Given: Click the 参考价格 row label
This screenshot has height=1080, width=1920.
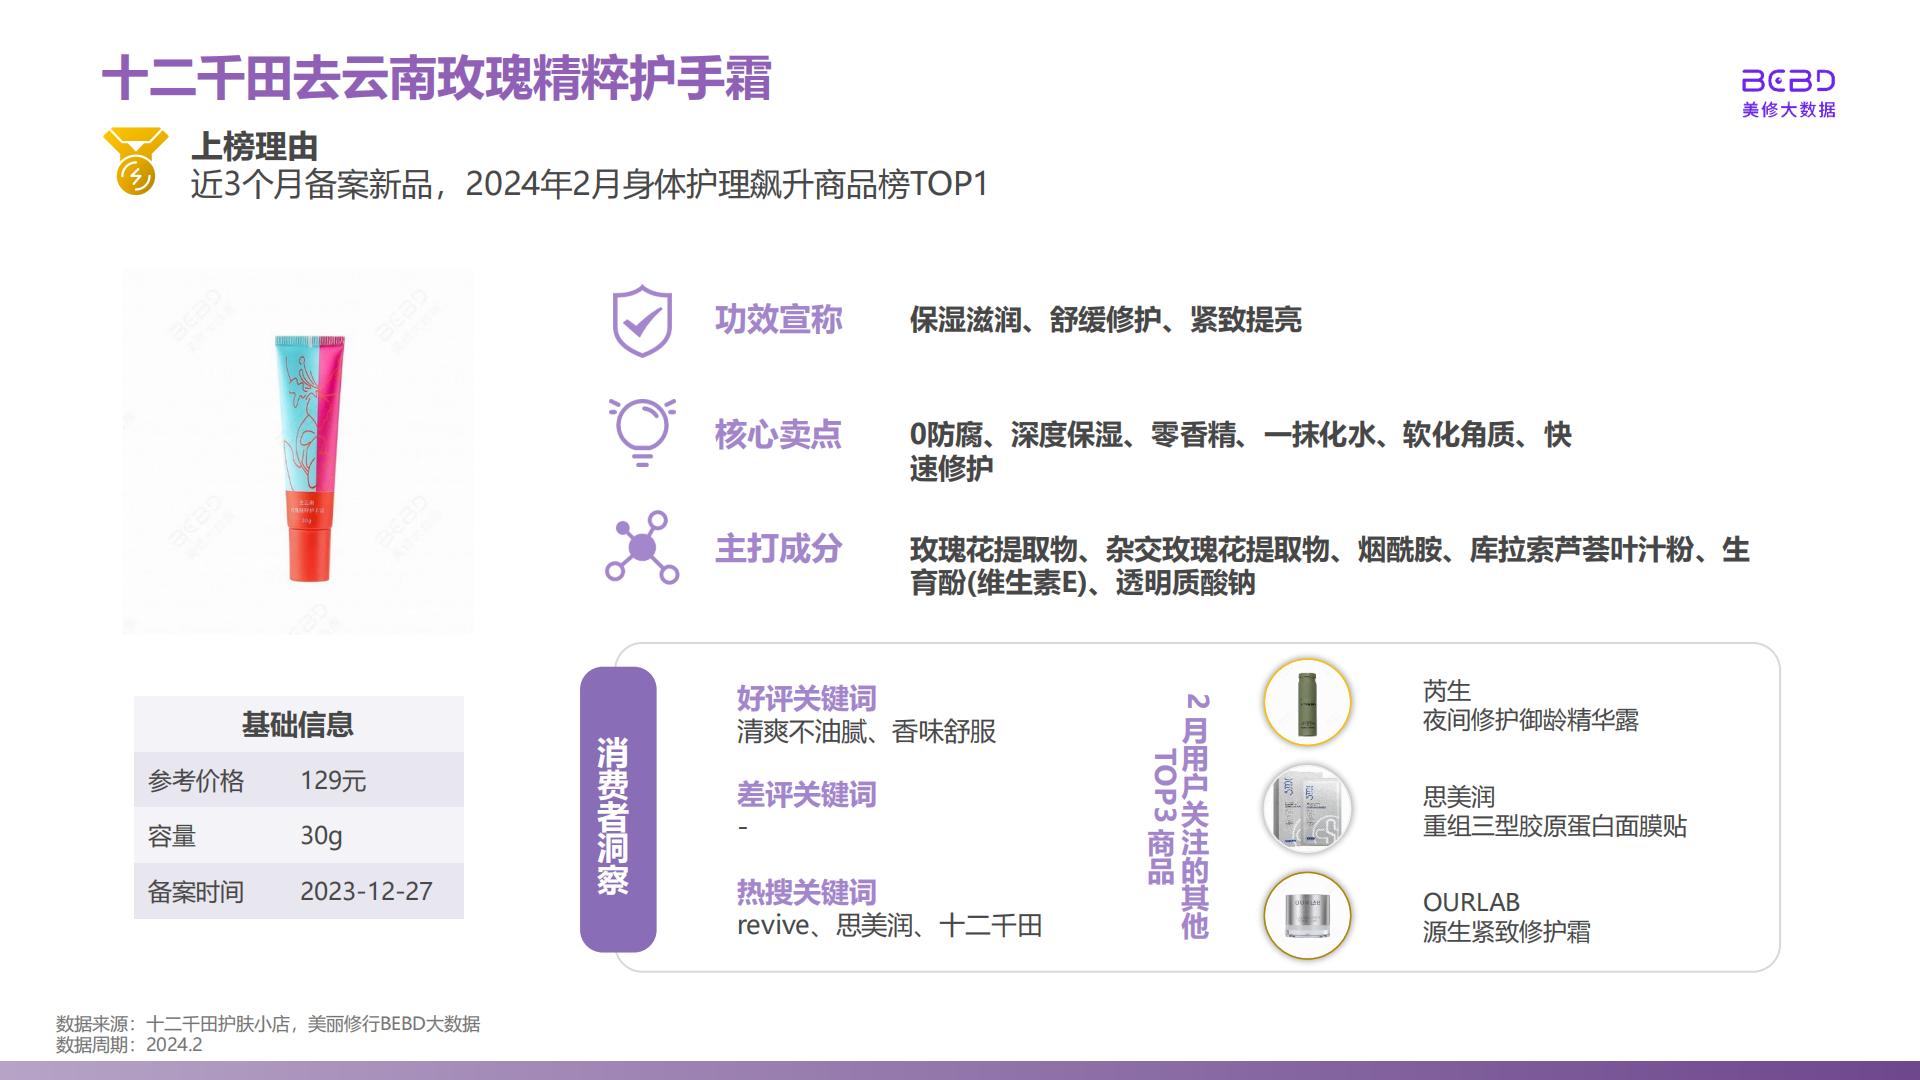Looking at the screenshot, I should click(196, 781).
